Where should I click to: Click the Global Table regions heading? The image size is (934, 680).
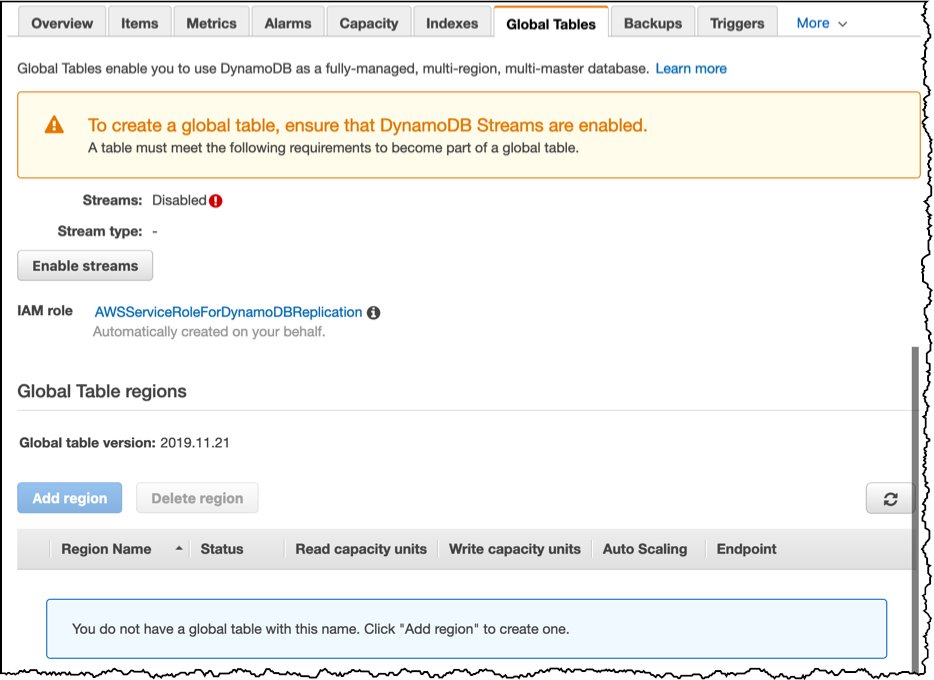pyautogui.click(x=102, y=391)
